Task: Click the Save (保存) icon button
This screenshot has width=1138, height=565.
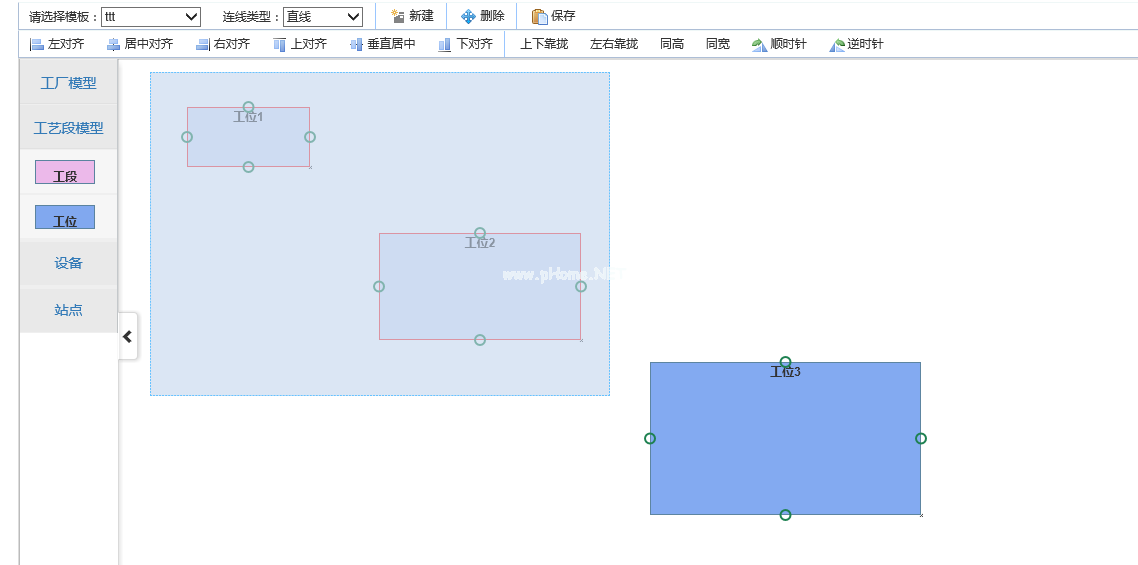Action: [553, 16]
